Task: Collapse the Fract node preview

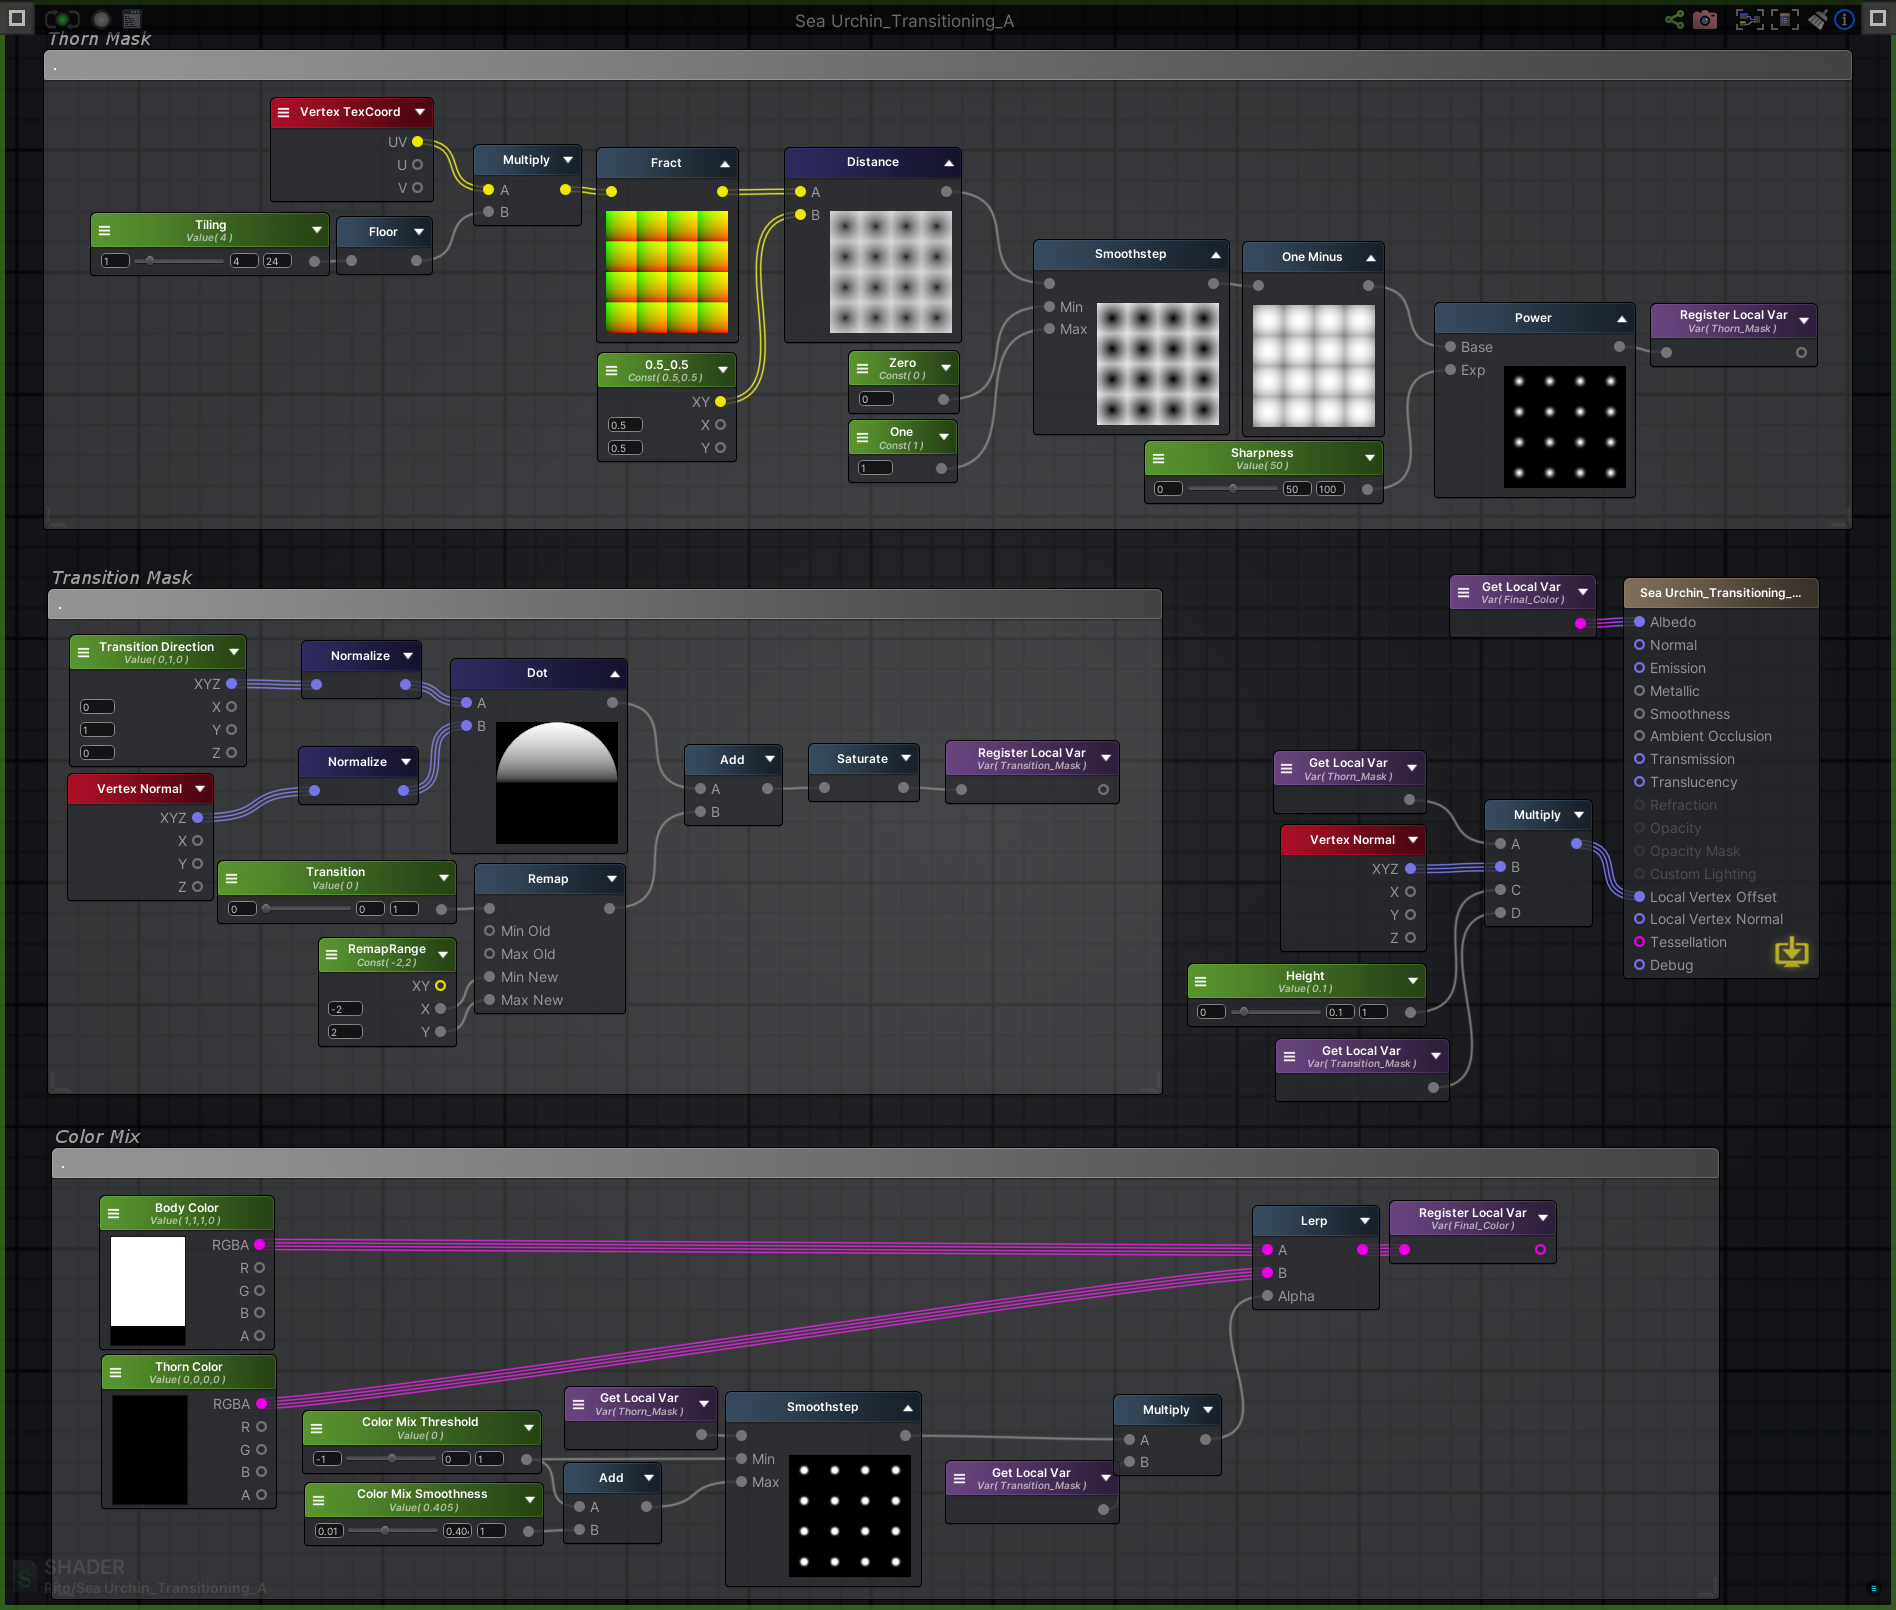Action: coord(723,162)
